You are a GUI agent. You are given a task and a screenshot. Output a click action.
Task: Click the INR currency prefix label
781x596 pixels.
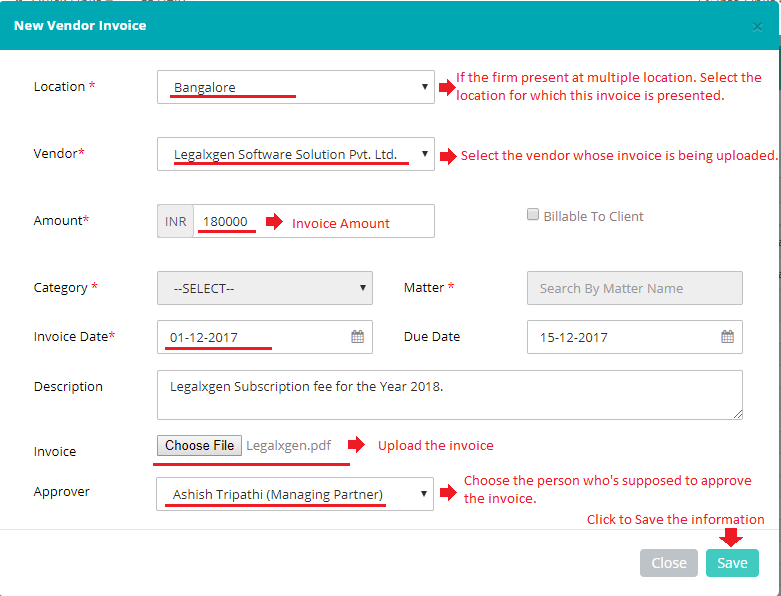pos(176,221)
